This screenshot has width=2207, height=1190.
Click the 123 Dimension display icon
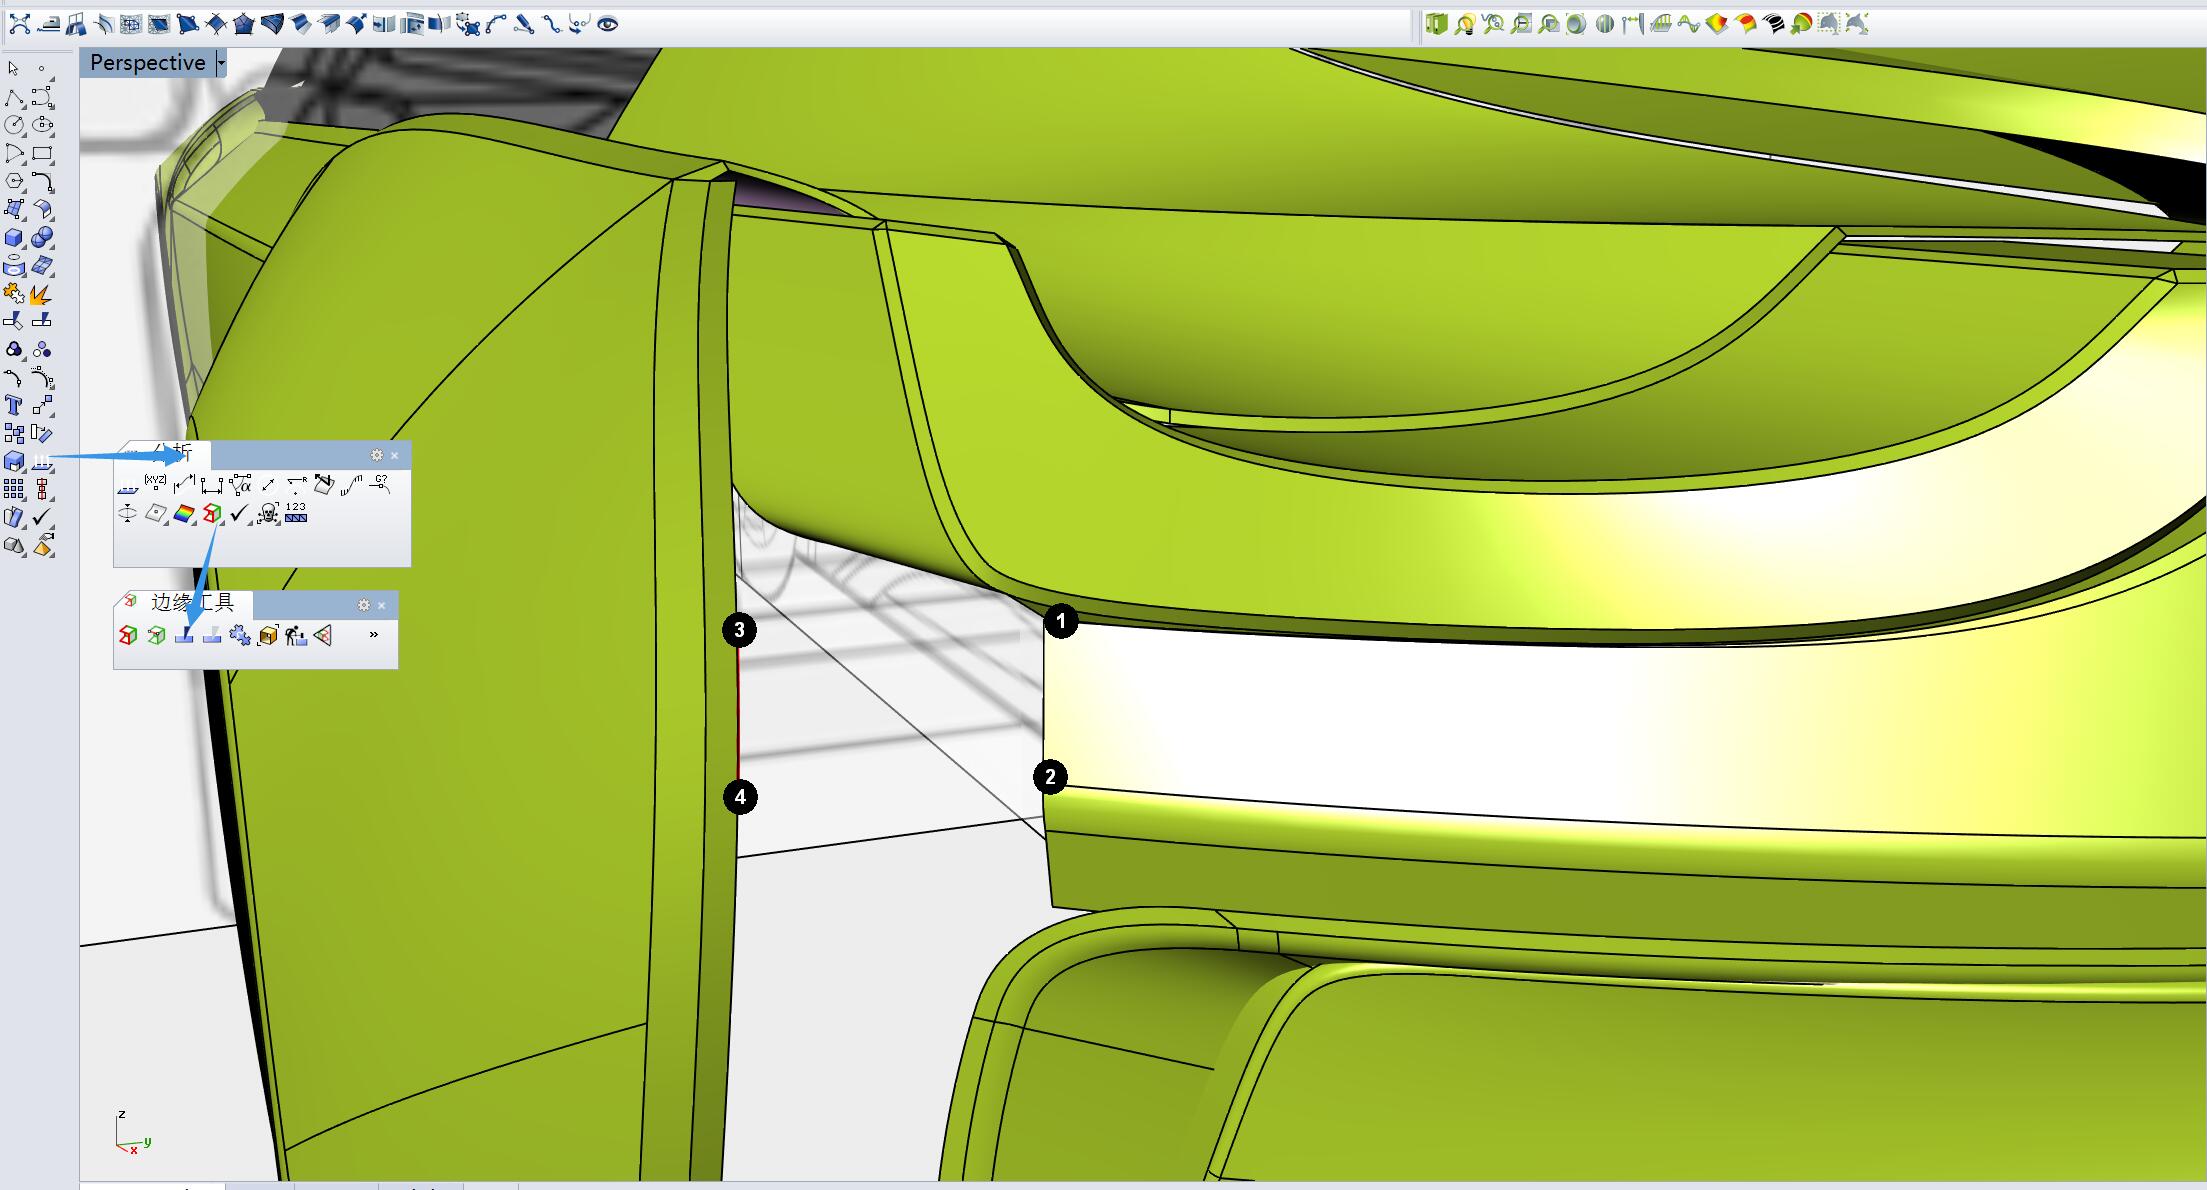click(295, 513)
